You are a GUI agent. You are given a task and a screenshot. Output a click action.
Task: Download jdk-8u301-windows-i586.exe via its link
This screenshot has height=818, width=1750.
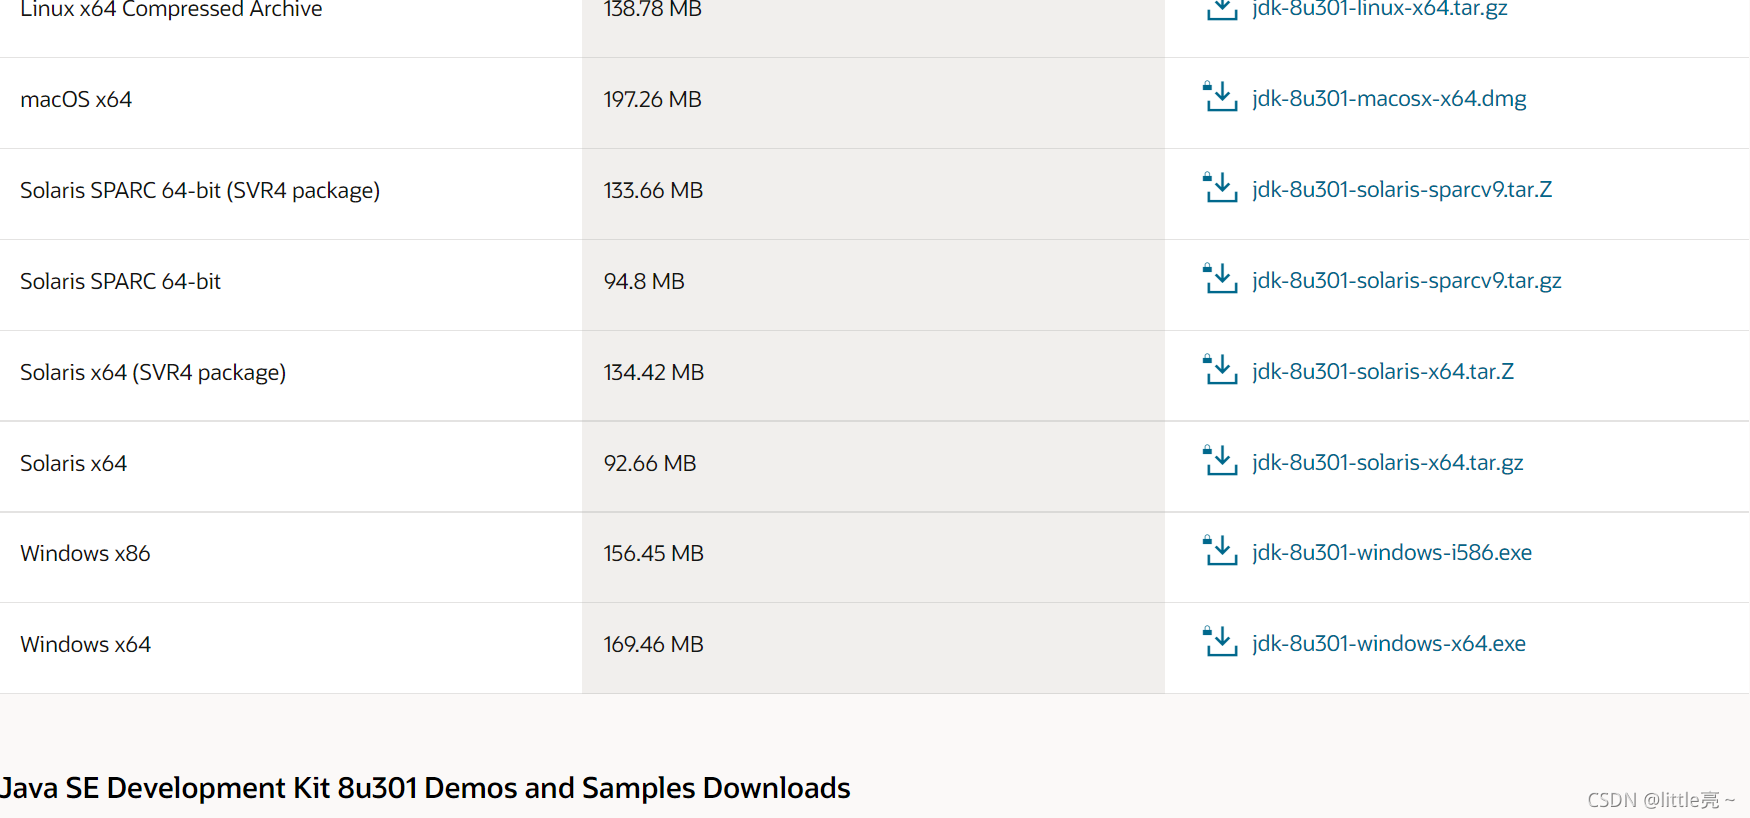(x=1392, y=552)
